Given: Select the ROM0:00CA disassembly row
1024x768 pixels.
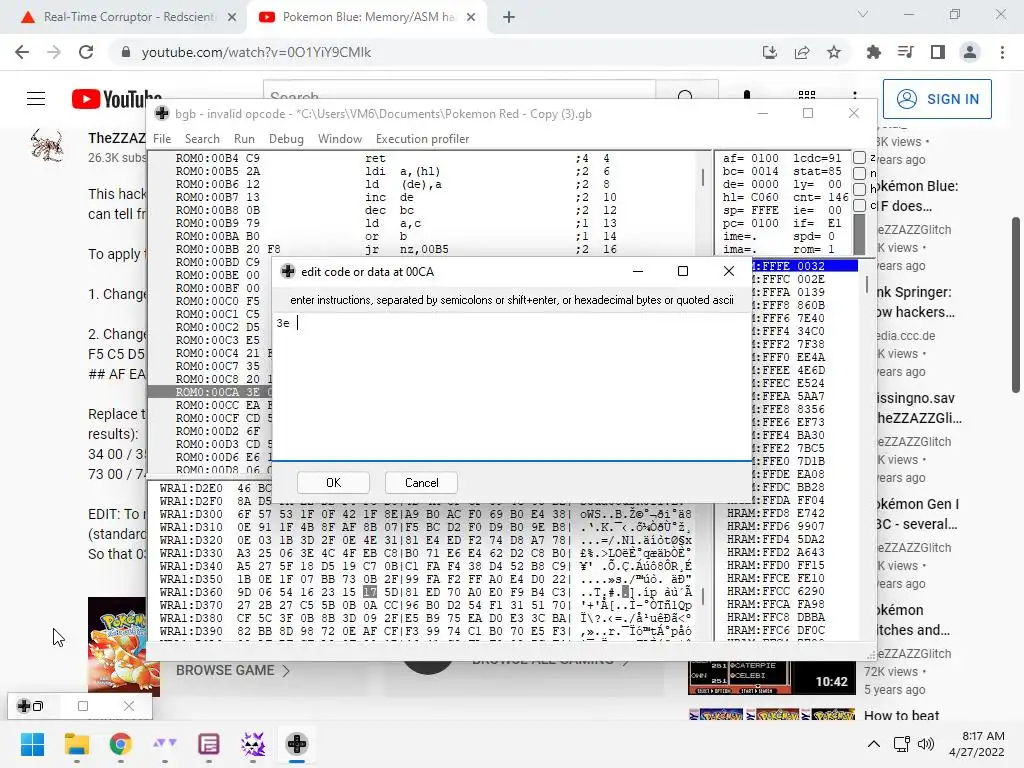Looking at the screenshot, I should coord(210,392).
